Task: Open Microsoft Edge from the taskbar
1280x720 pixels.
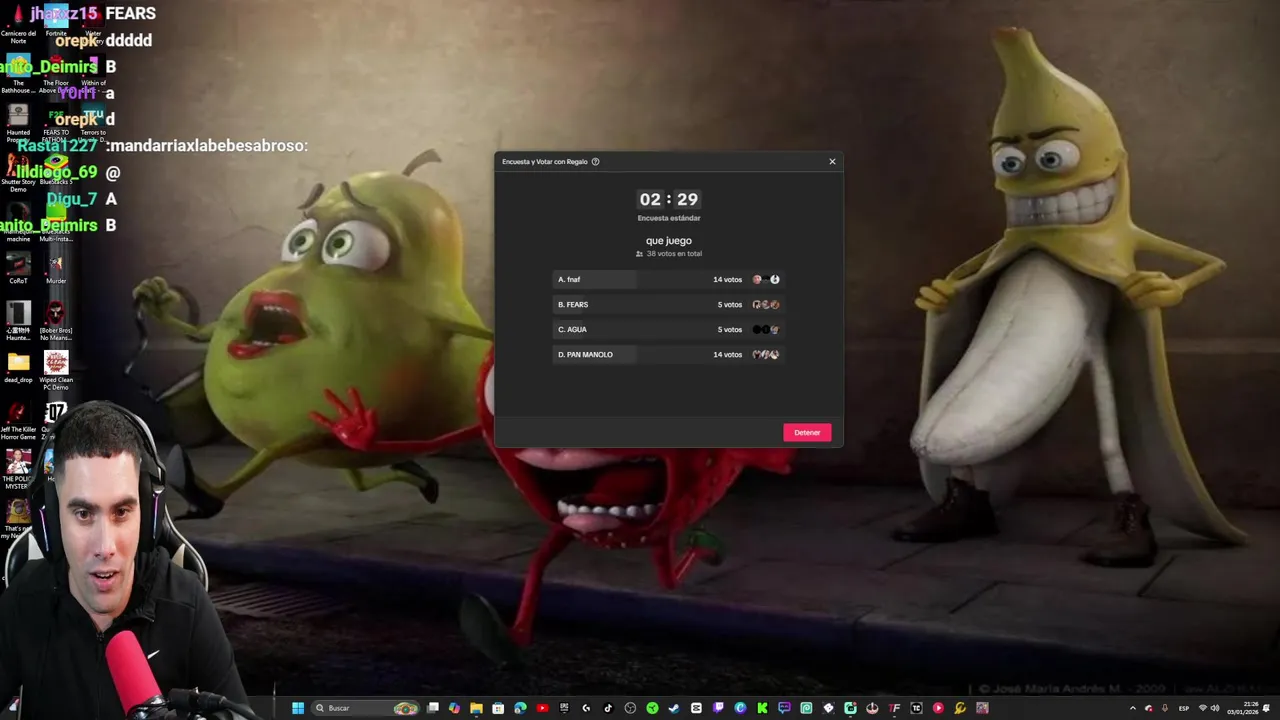Action: tap(520, 708)
